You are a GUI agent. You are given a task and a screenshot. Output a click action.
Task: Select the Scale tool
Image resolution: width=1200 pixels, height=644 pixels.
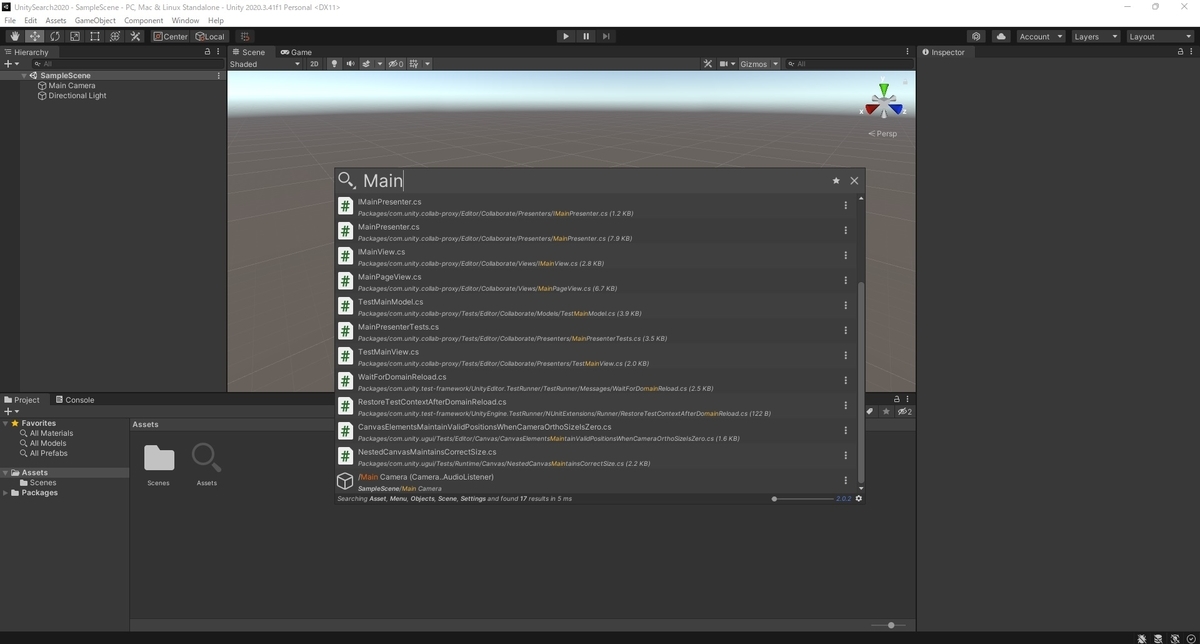coord(75,36)
